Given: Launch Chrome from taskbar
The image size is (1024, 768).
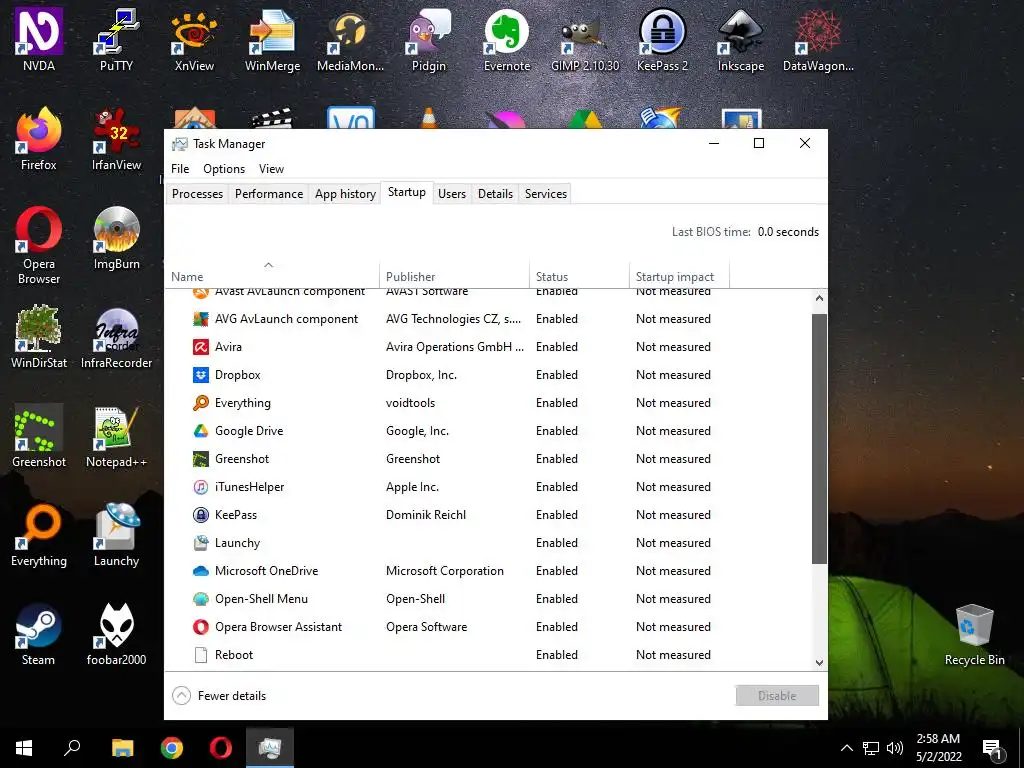Looking at the screenshot, I should (x=172, y=748).
